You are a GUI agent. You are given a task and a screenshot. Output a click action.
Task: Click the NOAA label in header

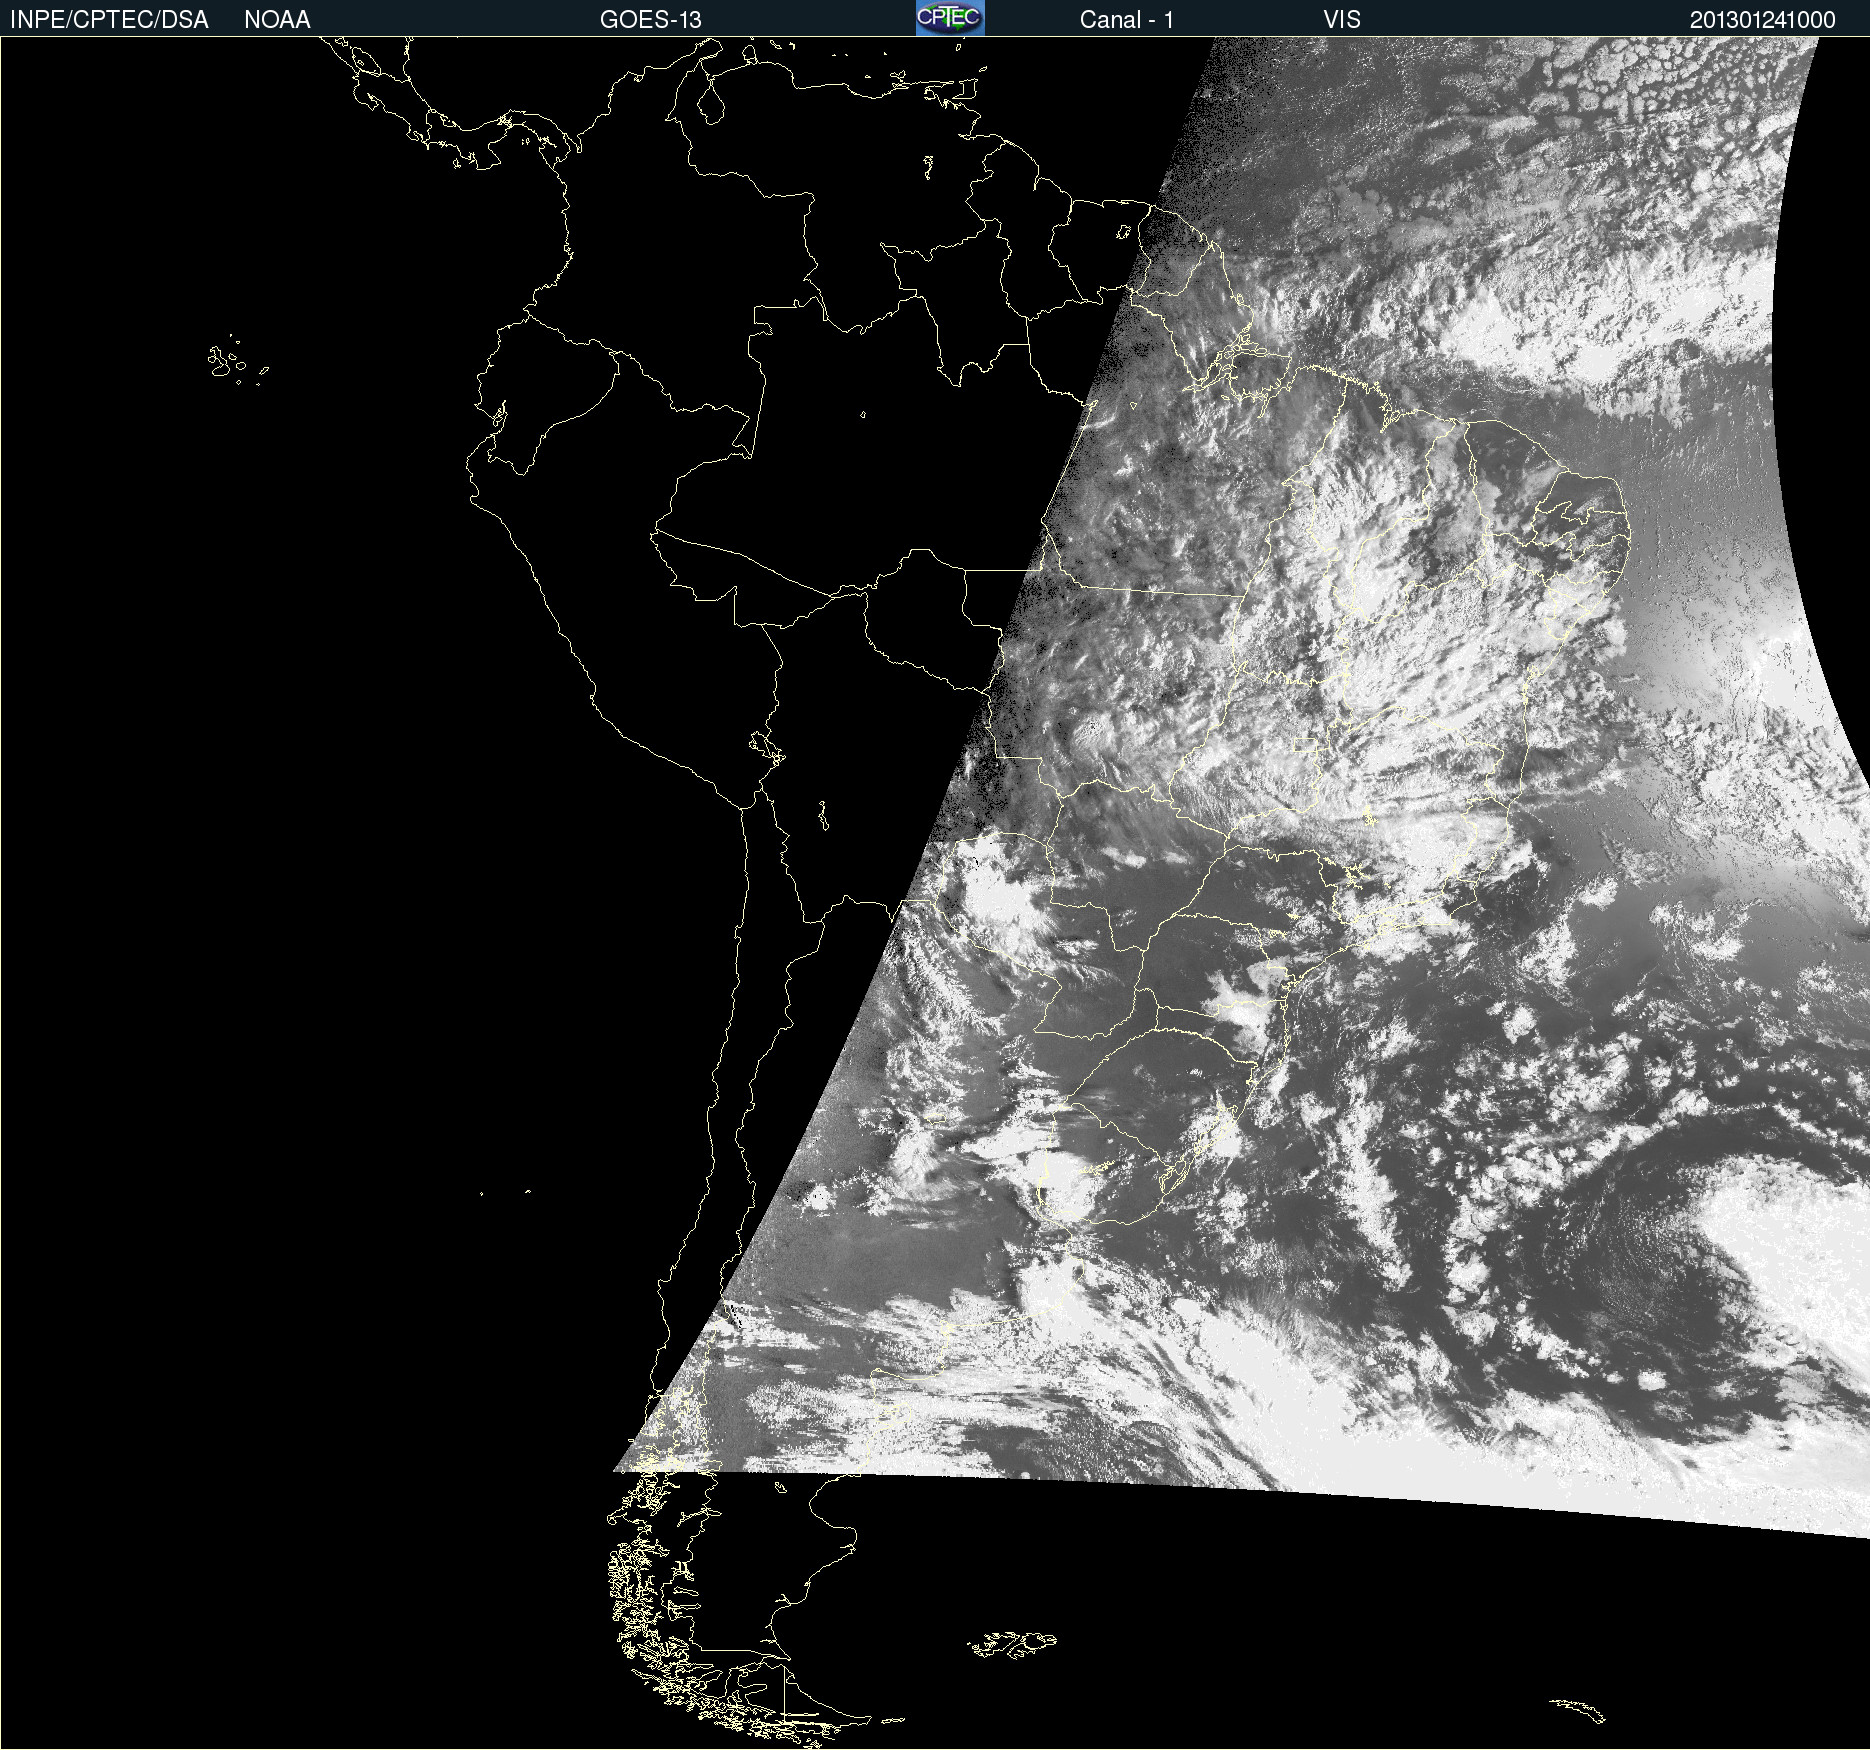pos(277,20)
